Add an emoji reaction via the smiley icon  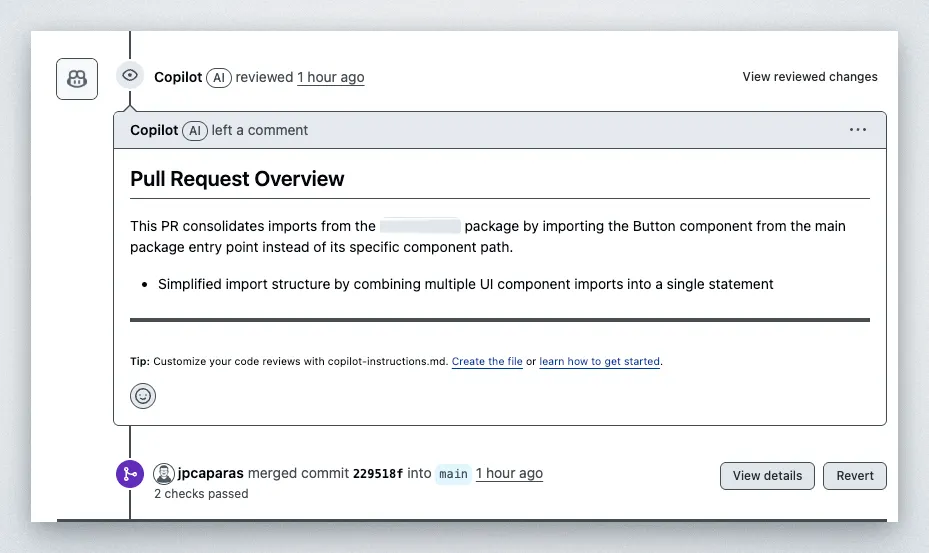point(143,396)
